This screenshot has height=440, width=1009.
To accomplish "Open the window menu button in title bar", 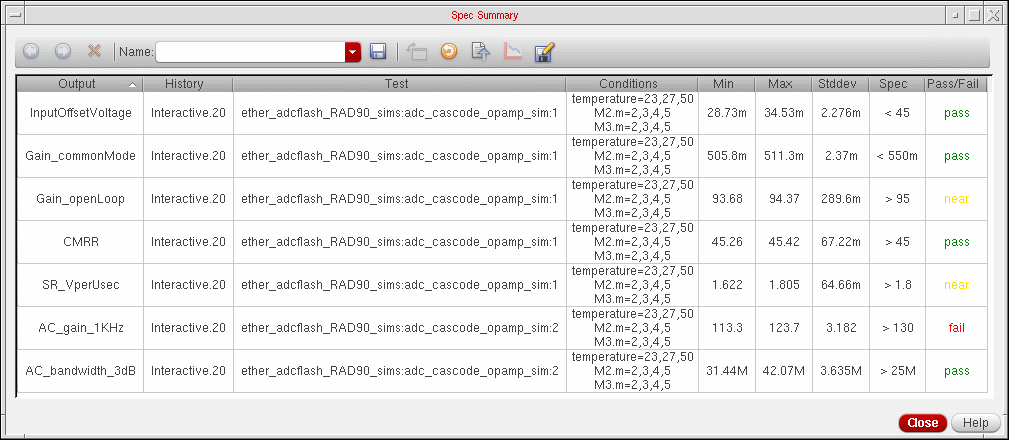I will (14, 15).
